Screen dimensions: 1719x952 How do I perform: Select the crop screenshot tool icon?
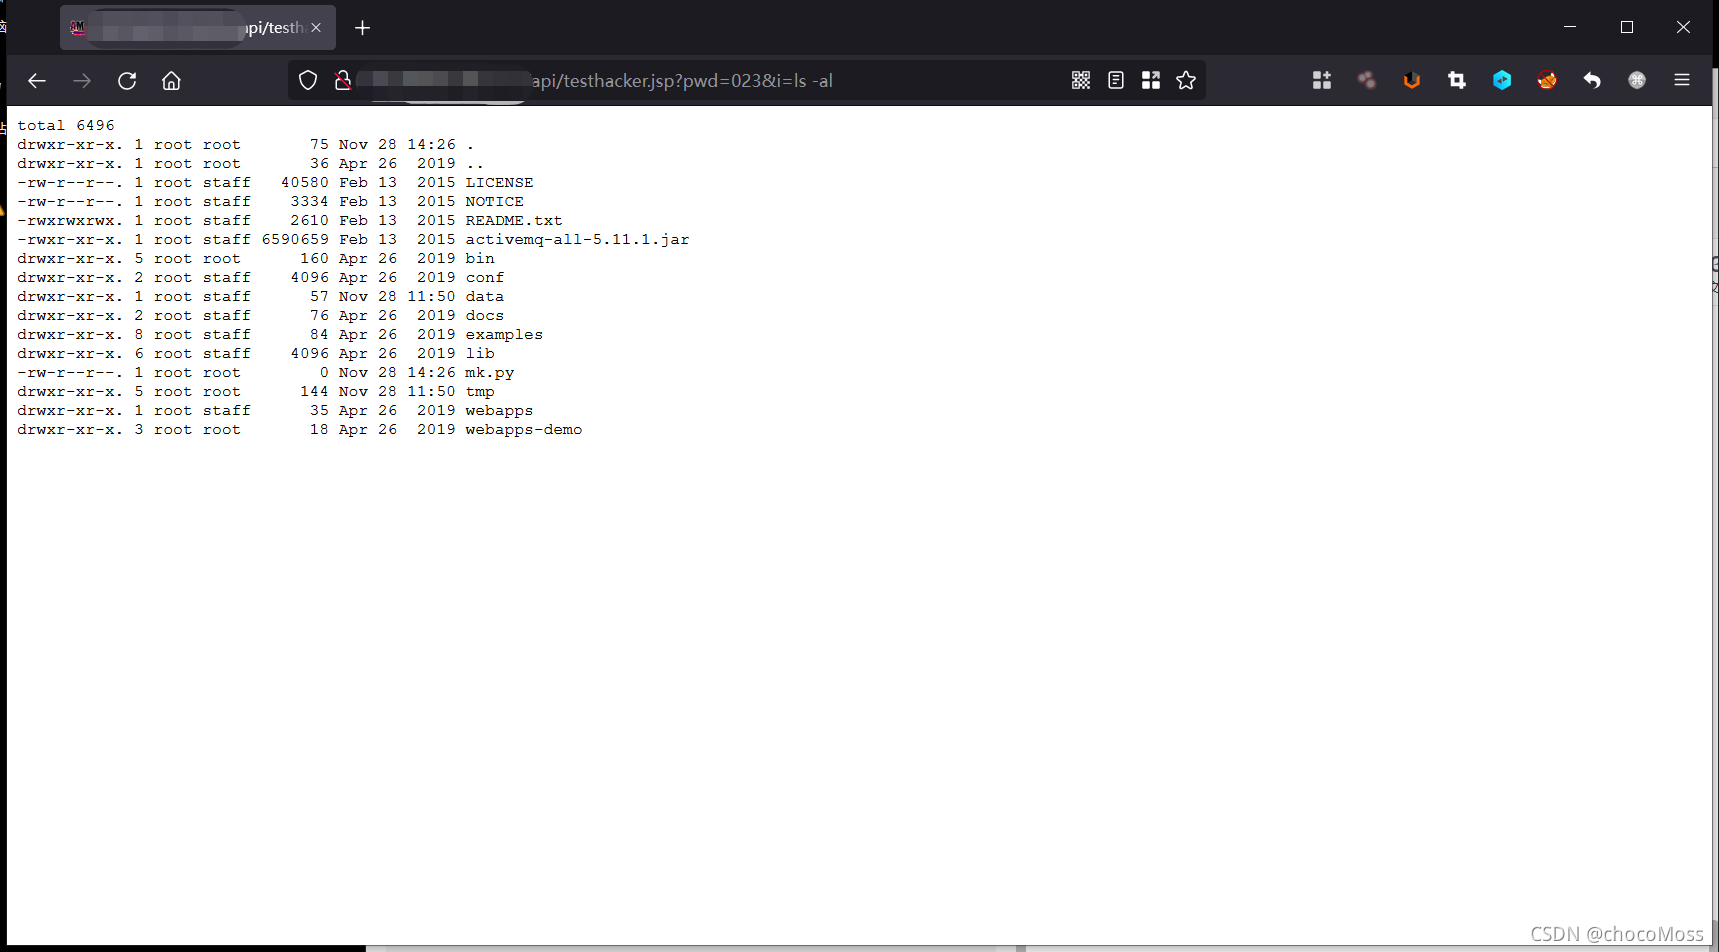(1457, 81)
